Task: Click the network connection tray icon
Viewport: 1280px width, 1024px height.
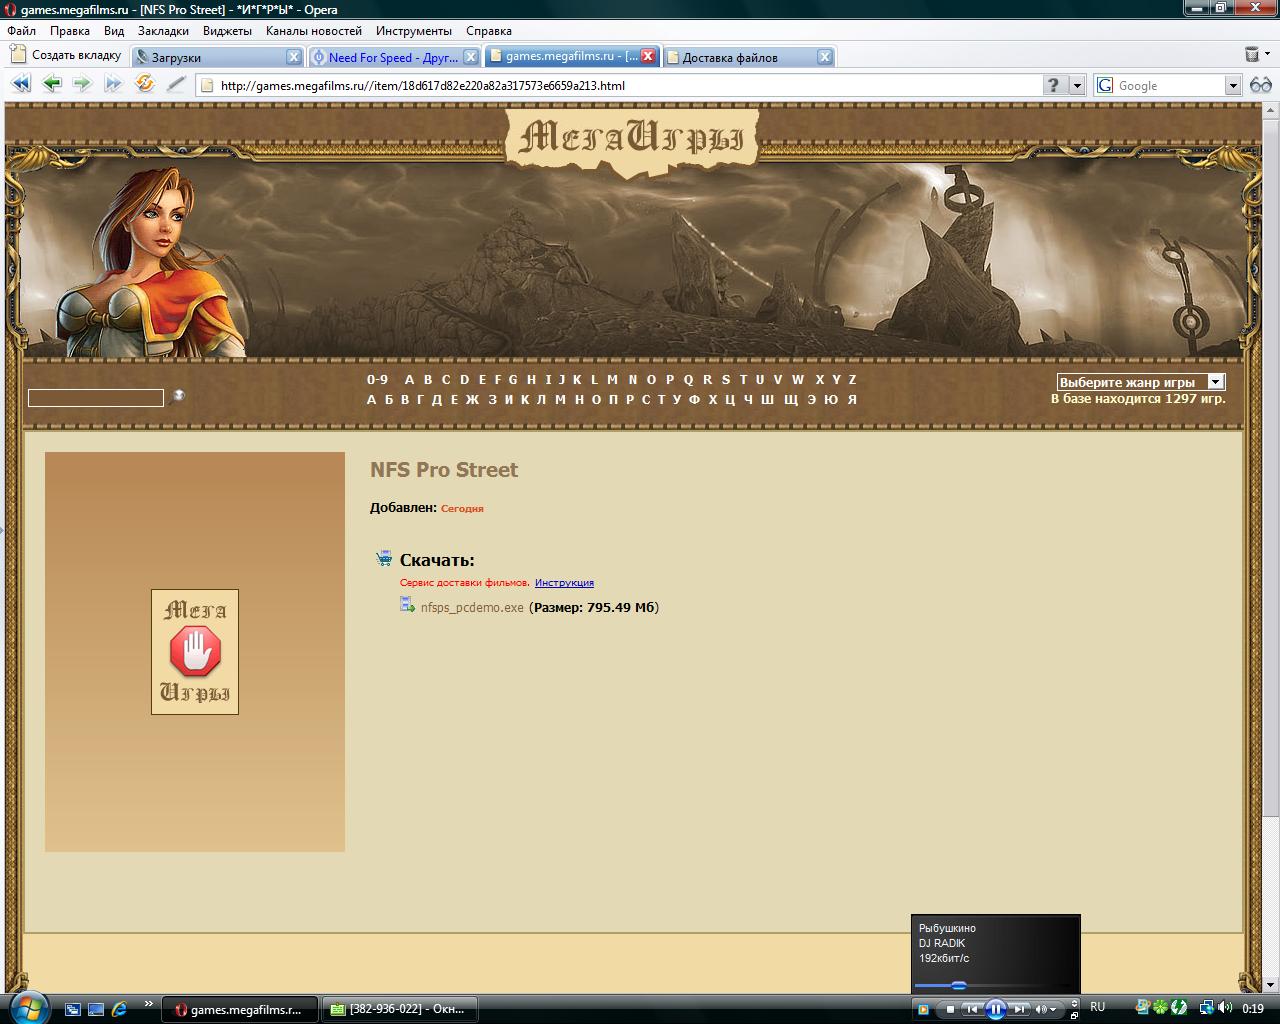Action: (x=1207, y=1008)
